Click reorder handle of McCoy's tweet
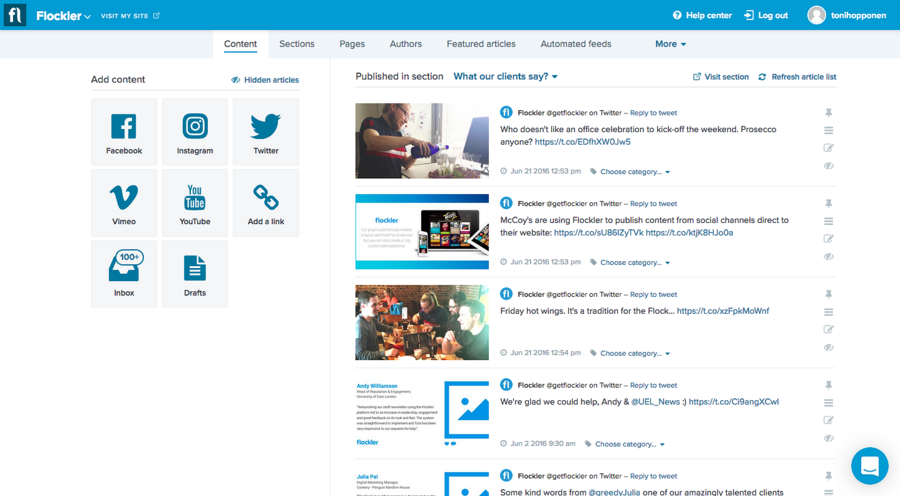Viewport: 900px width, 496px height. pos(828,221)
